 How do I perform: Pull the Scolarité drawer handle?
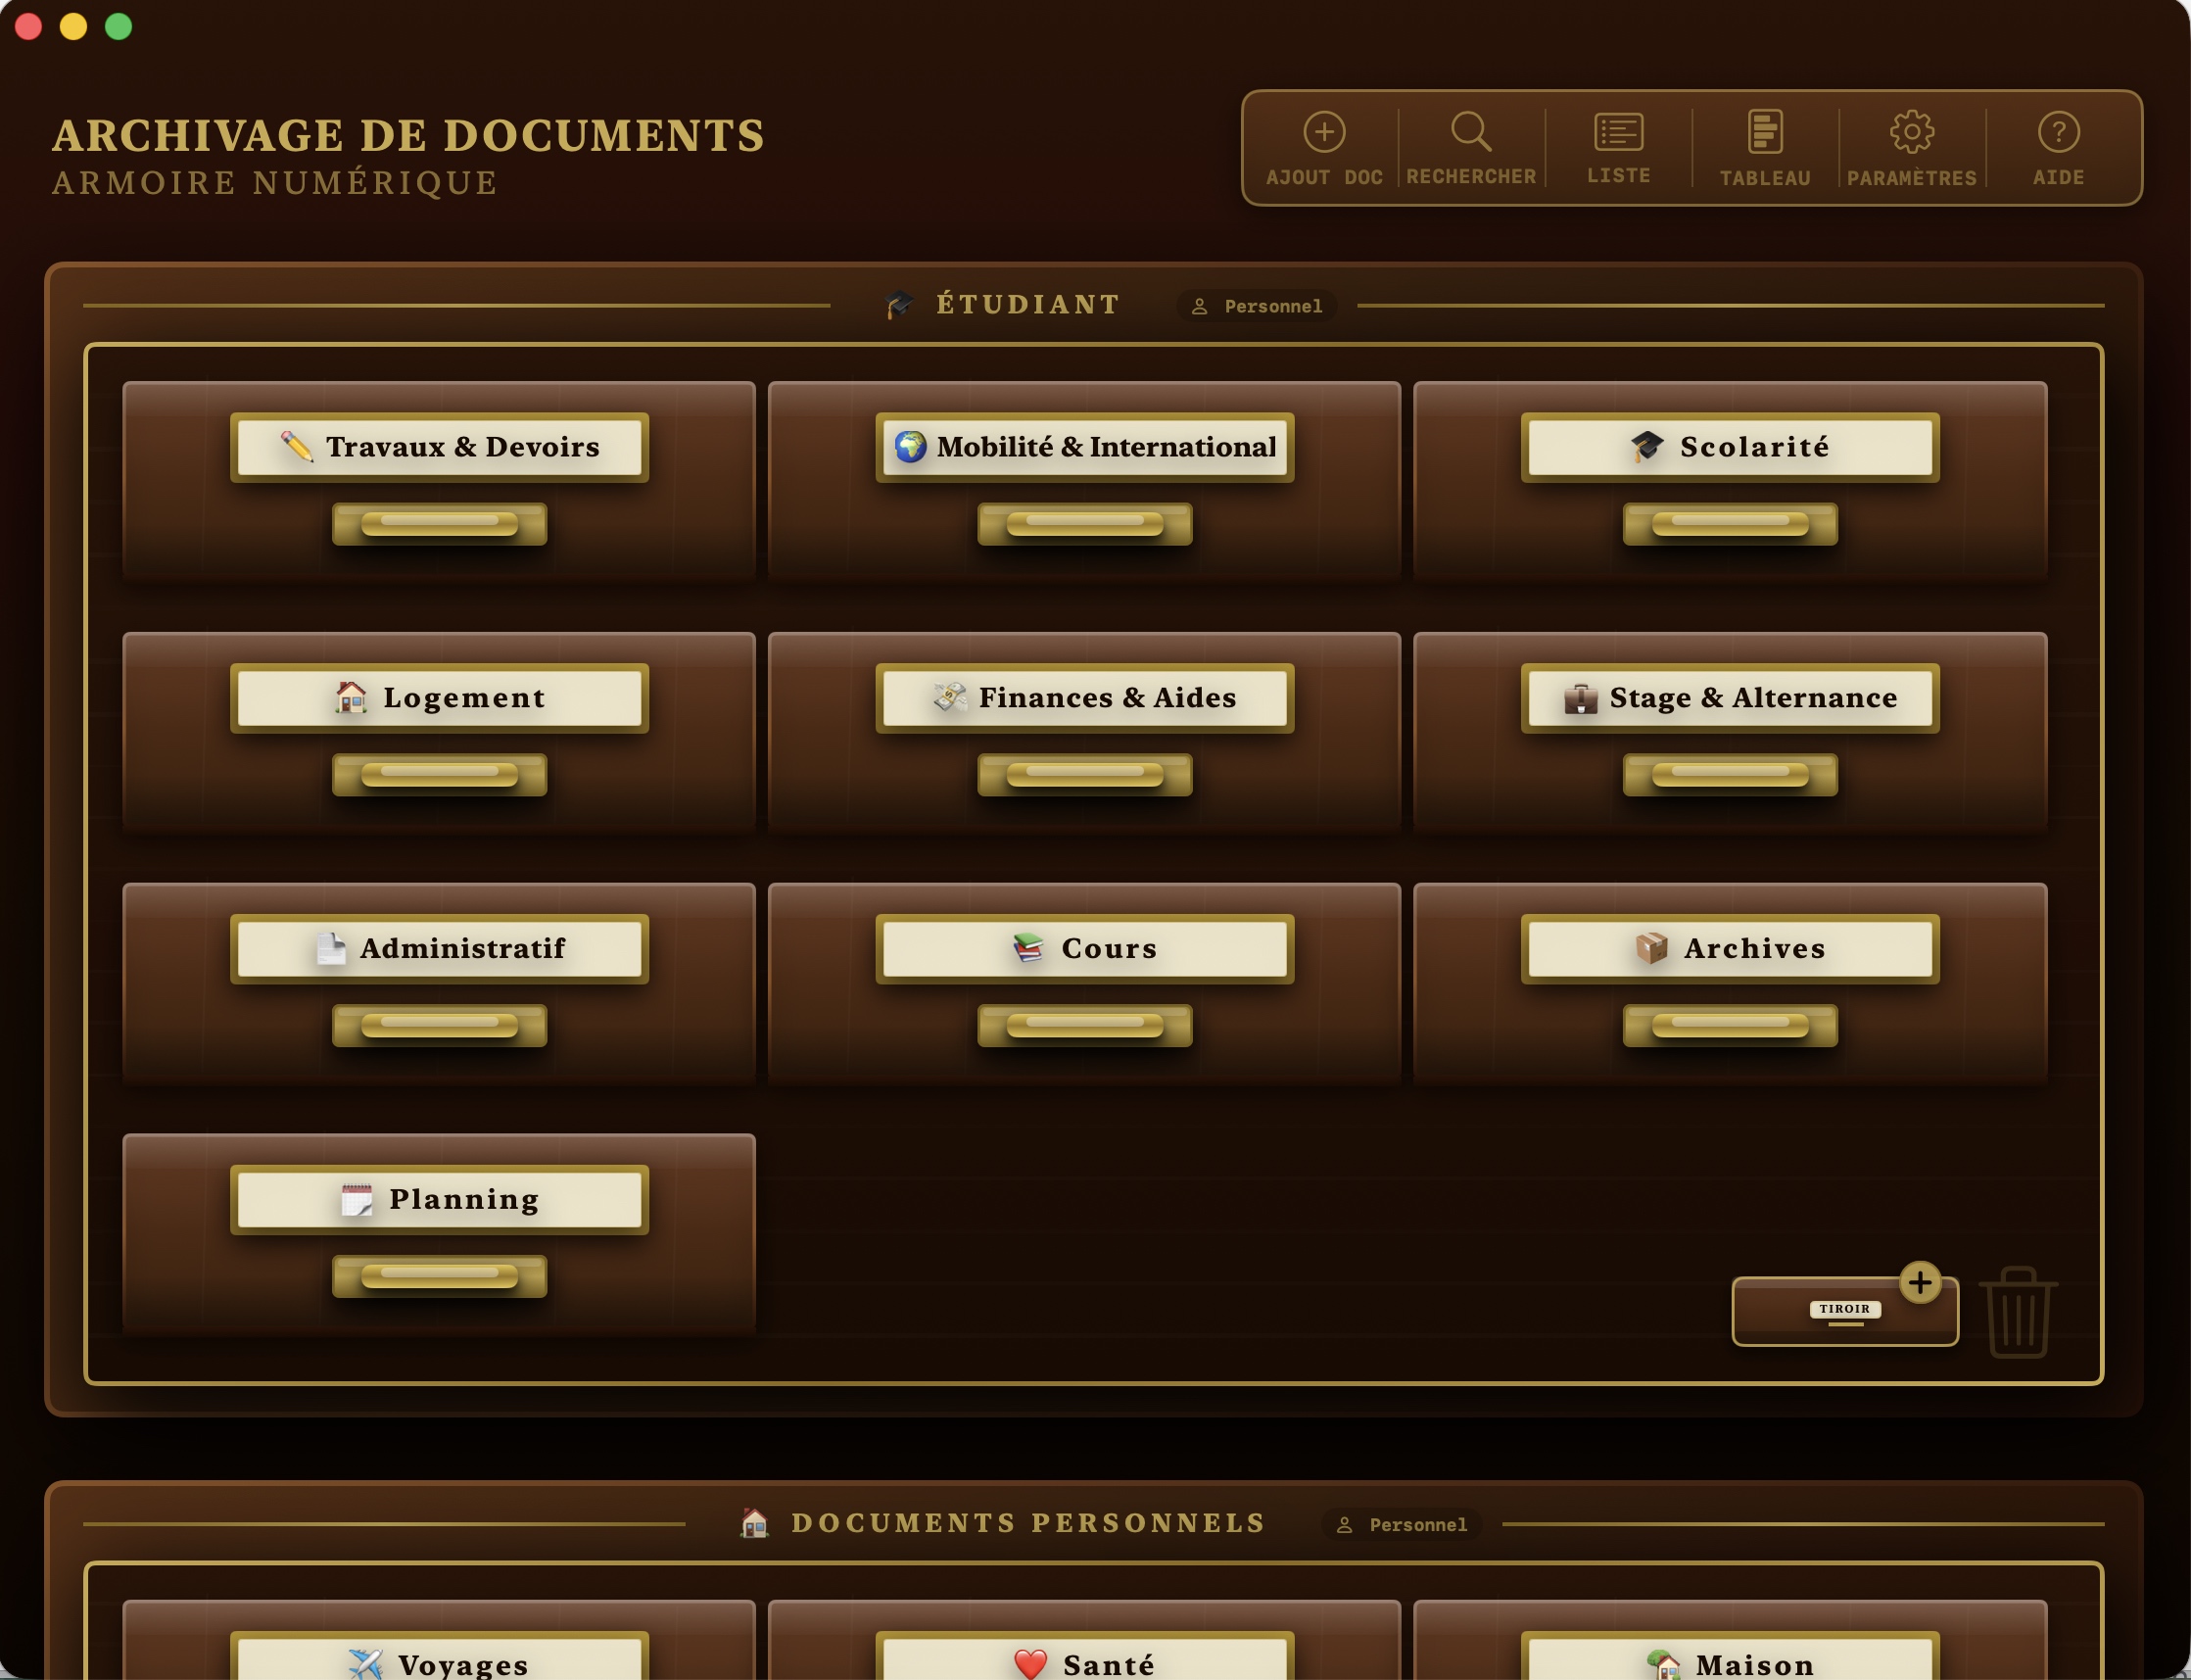point(1730,524)
